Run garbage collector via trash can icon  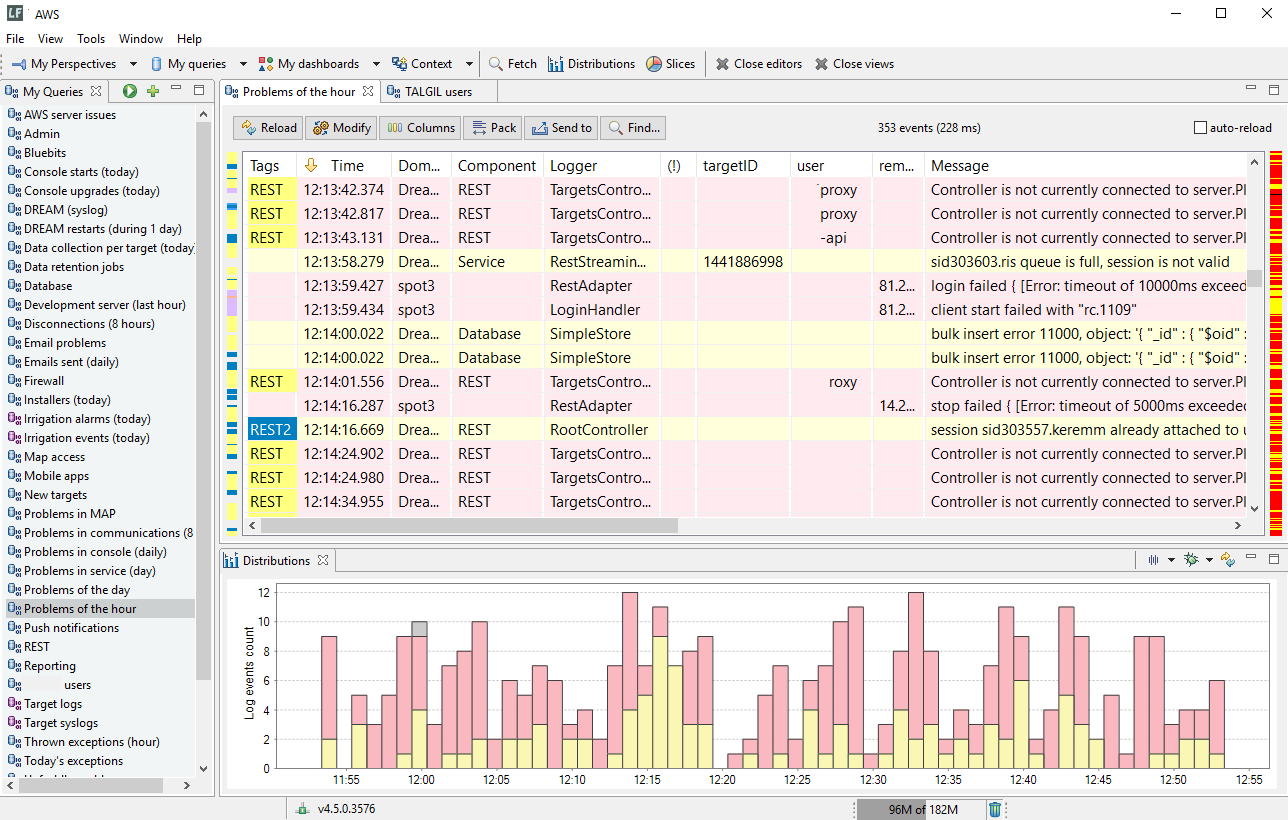(995, 809)
